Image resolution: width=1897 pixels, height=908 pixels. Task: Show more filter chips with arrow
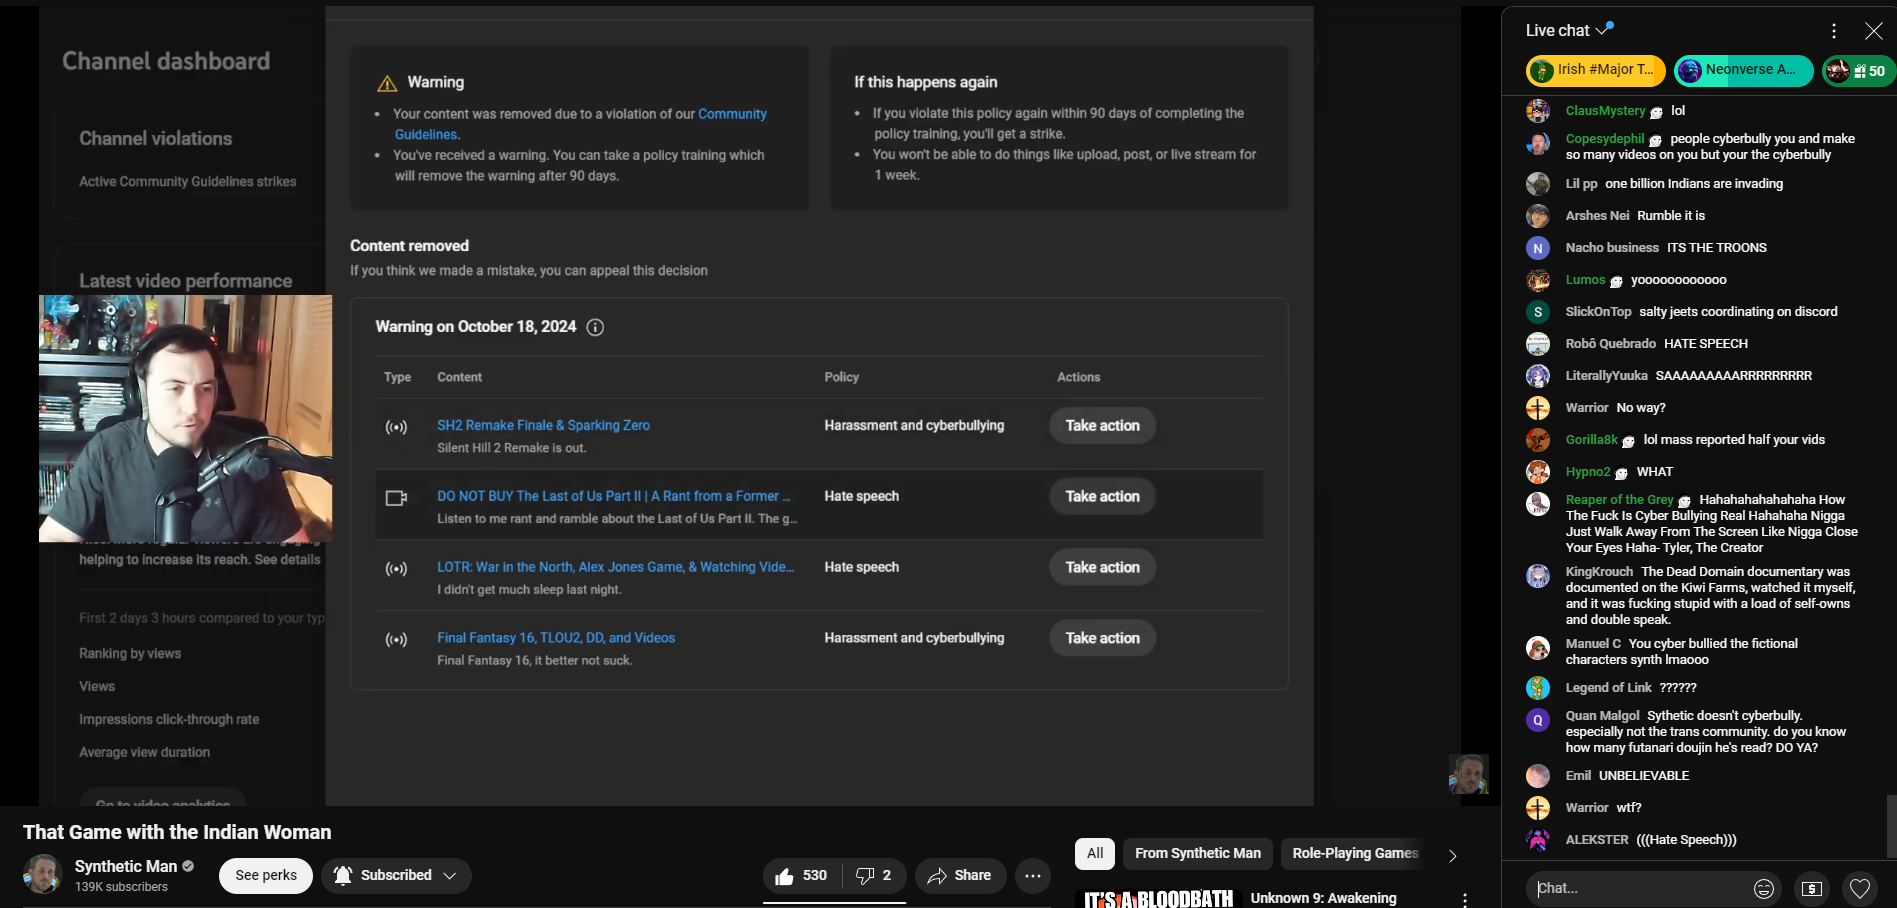(1452, 855)
